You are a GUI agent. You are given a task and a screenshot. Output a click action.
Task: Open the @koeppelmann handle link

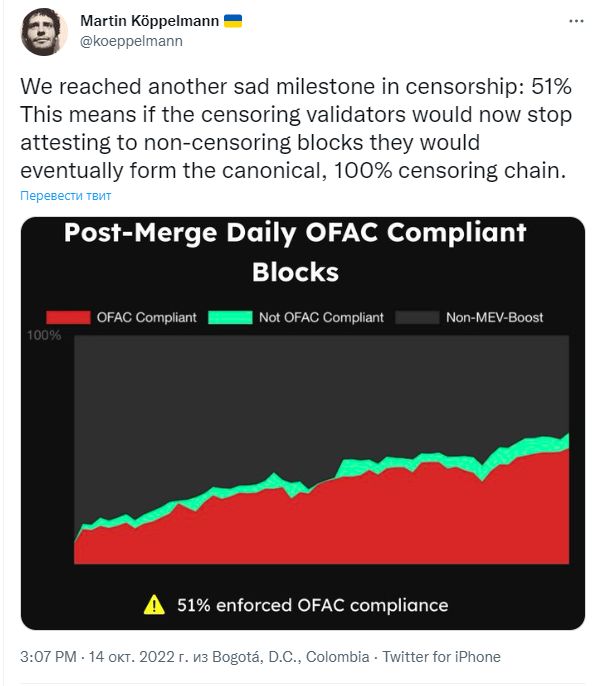coord(131,41)
